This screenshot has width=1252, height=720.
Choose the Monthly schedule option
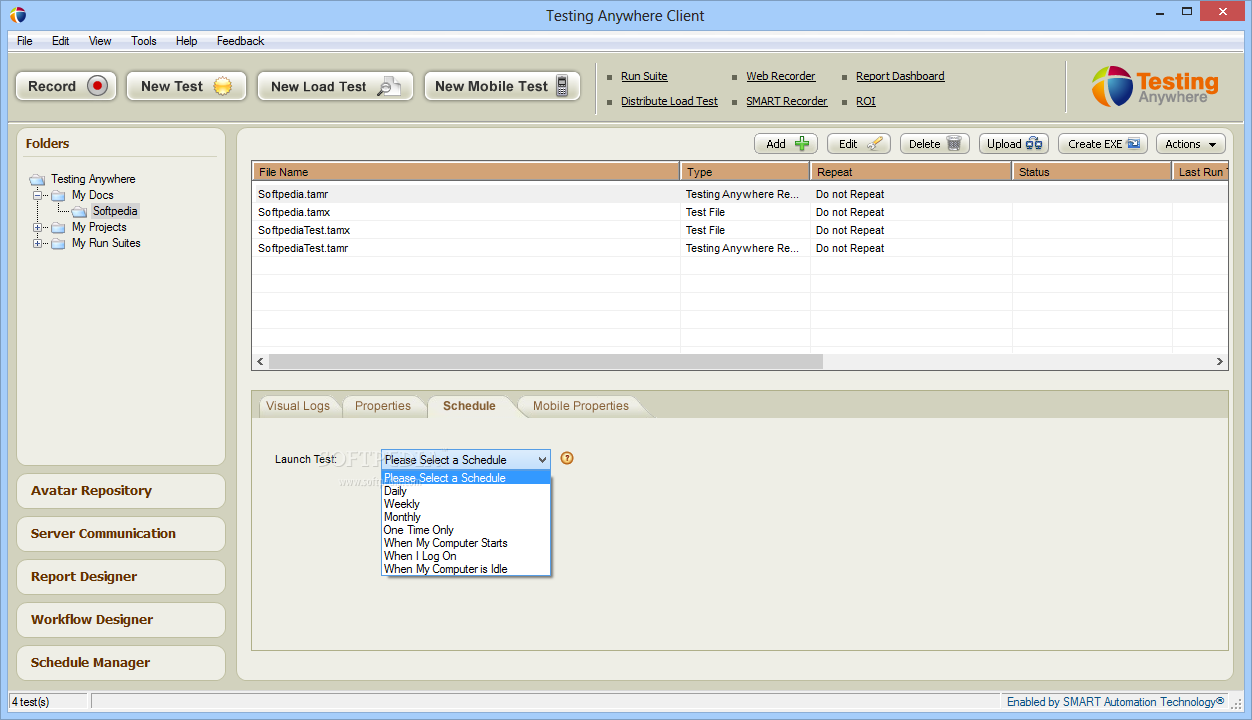tap(466, 517)
